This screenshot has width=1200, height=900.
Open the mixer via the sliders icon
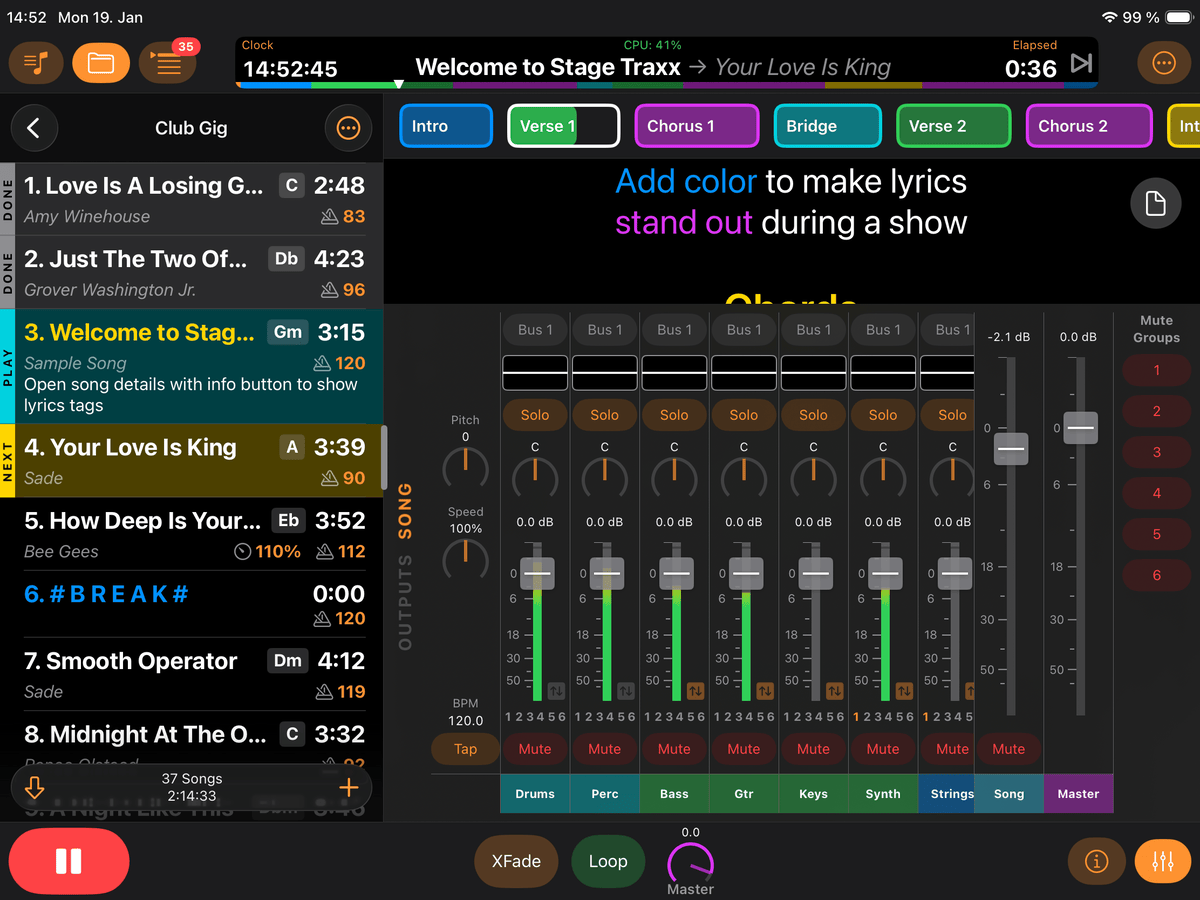pos(1162,861)
